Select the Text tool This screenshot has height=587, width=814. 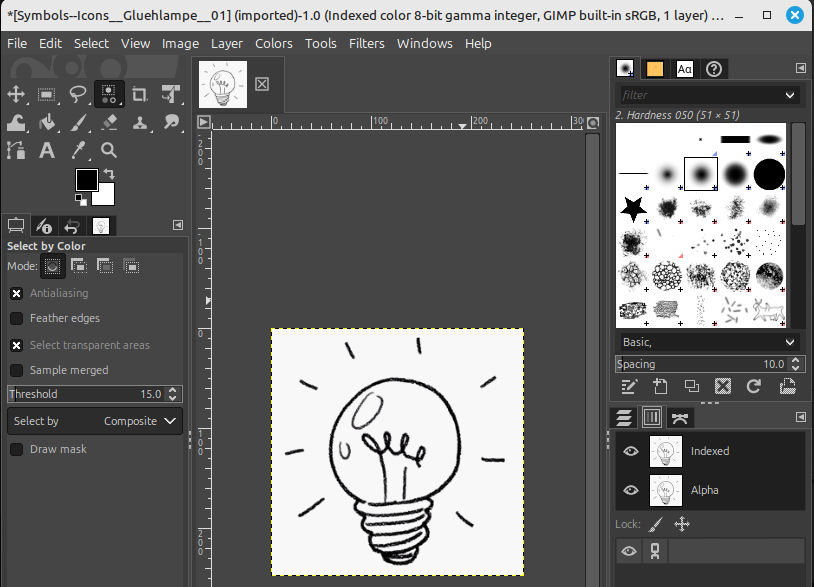coord(47,150)
